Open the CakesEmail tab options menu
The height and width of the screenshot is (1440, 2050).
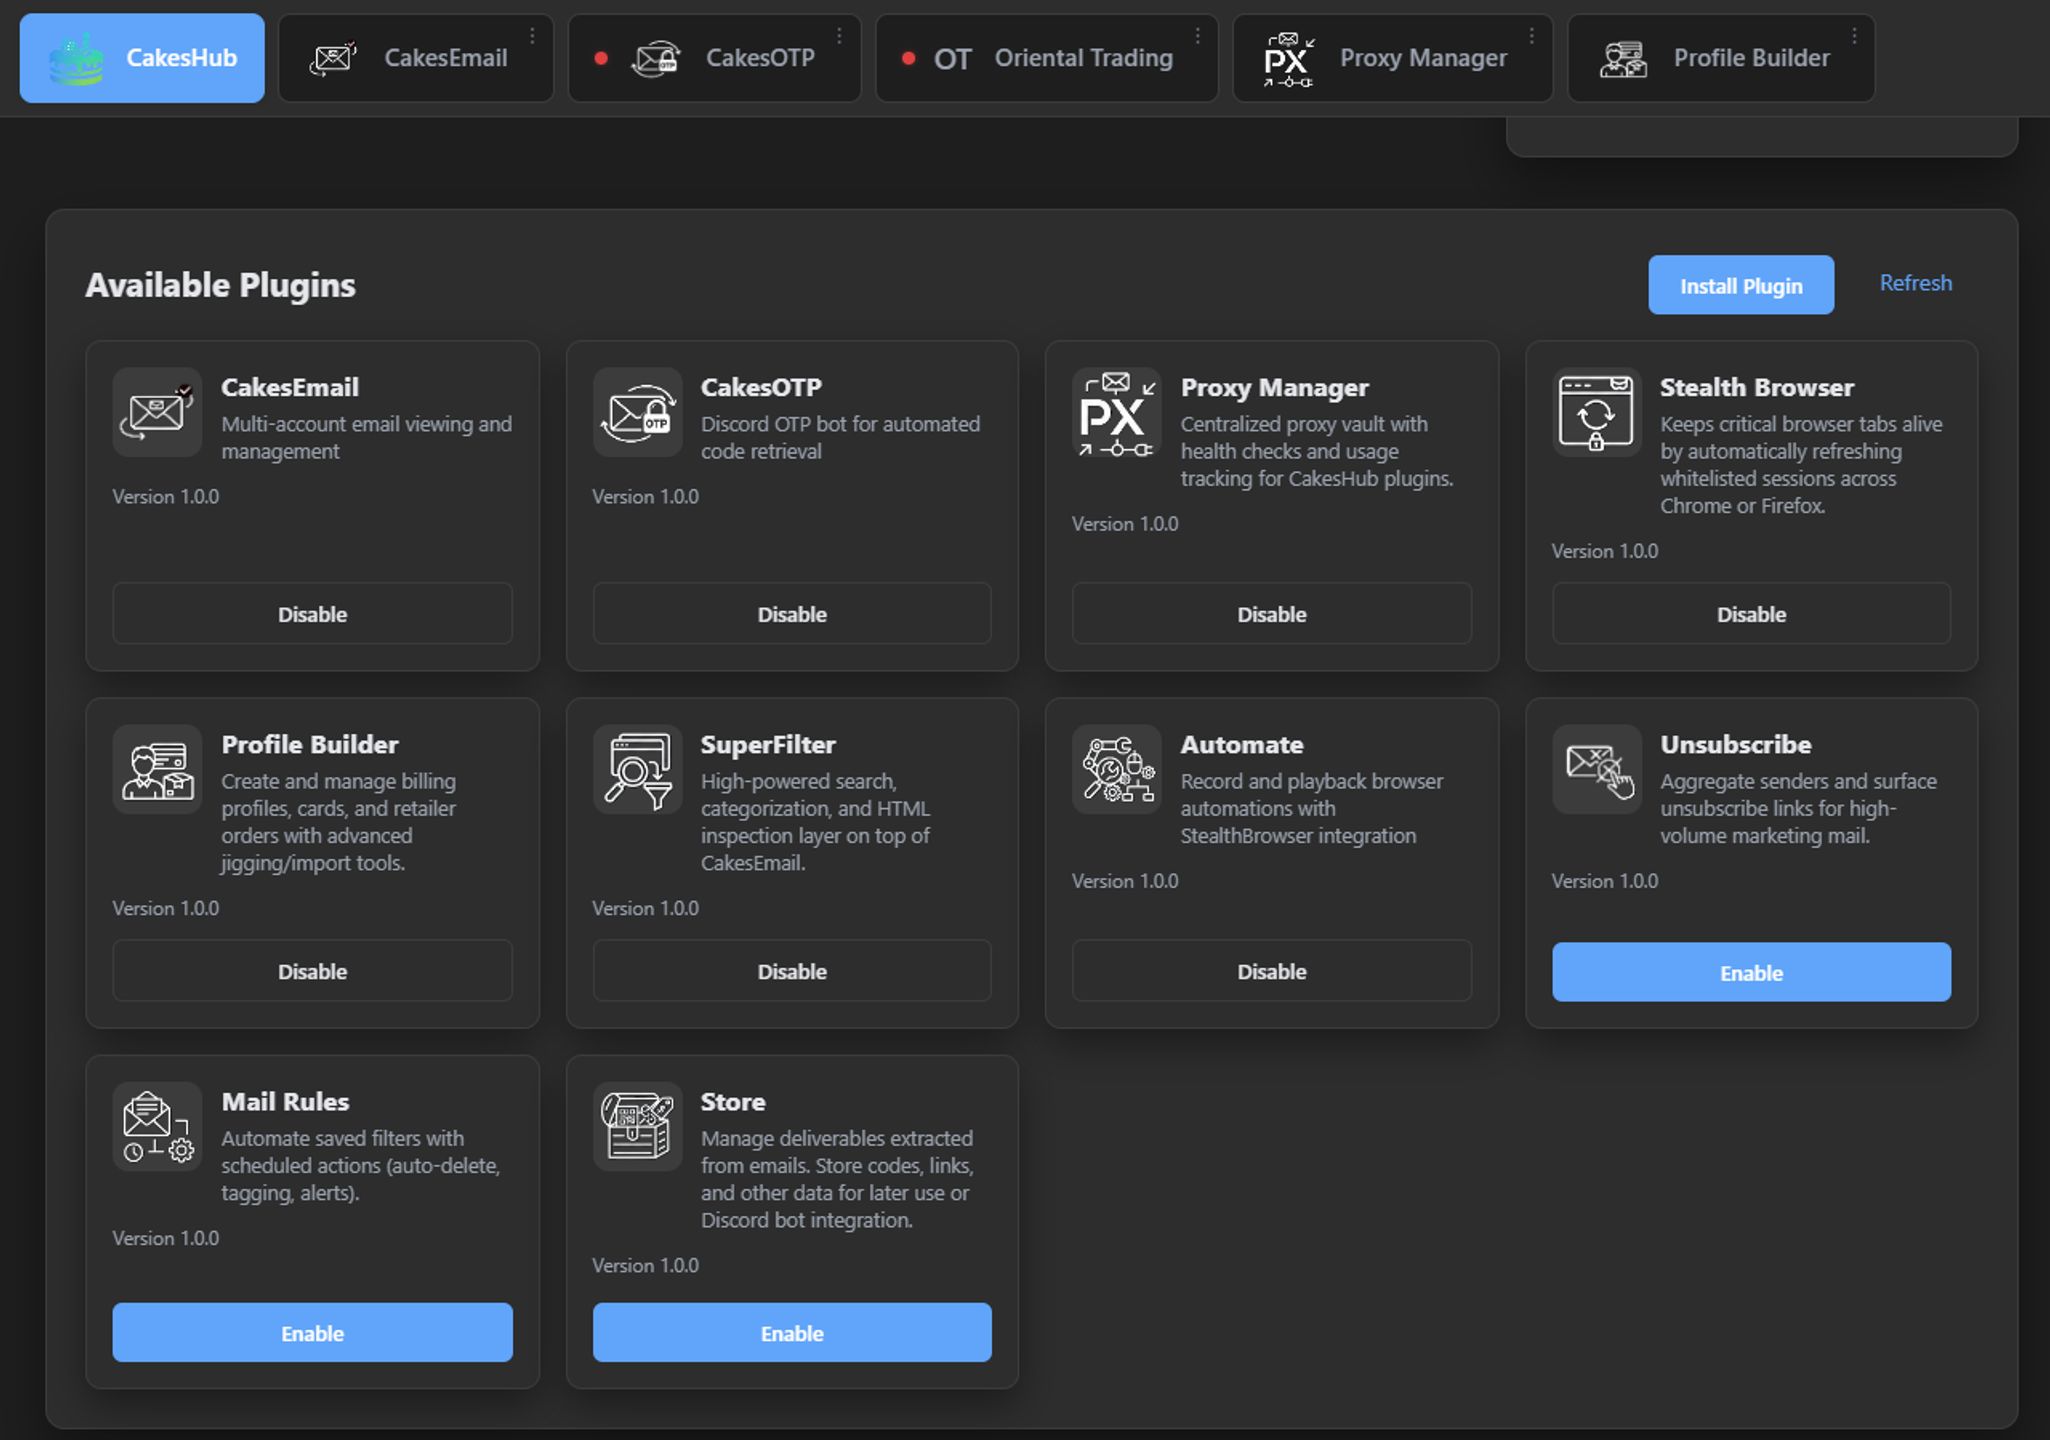click(x=532, y=36)
